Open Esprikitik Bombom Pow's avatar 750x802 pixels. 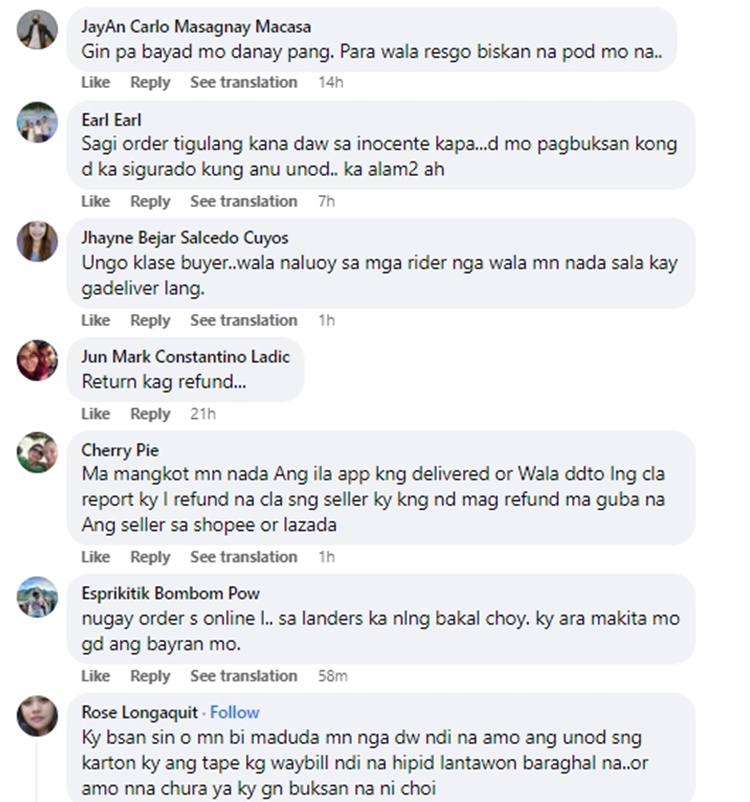click(x=37, y=597)
